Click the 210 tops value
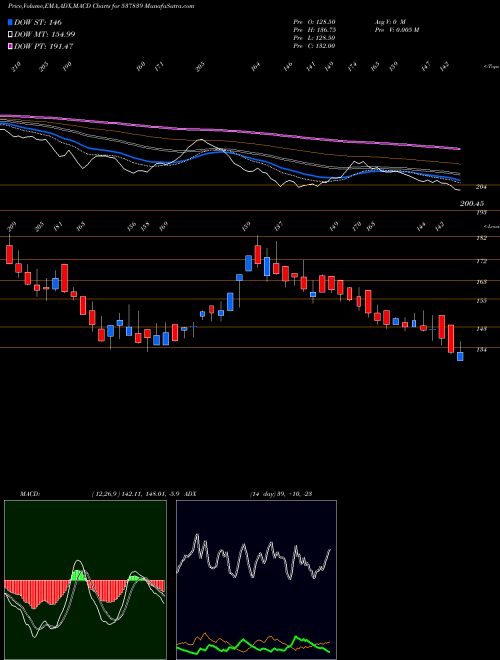500x660 pixels. tap(16, 67)
